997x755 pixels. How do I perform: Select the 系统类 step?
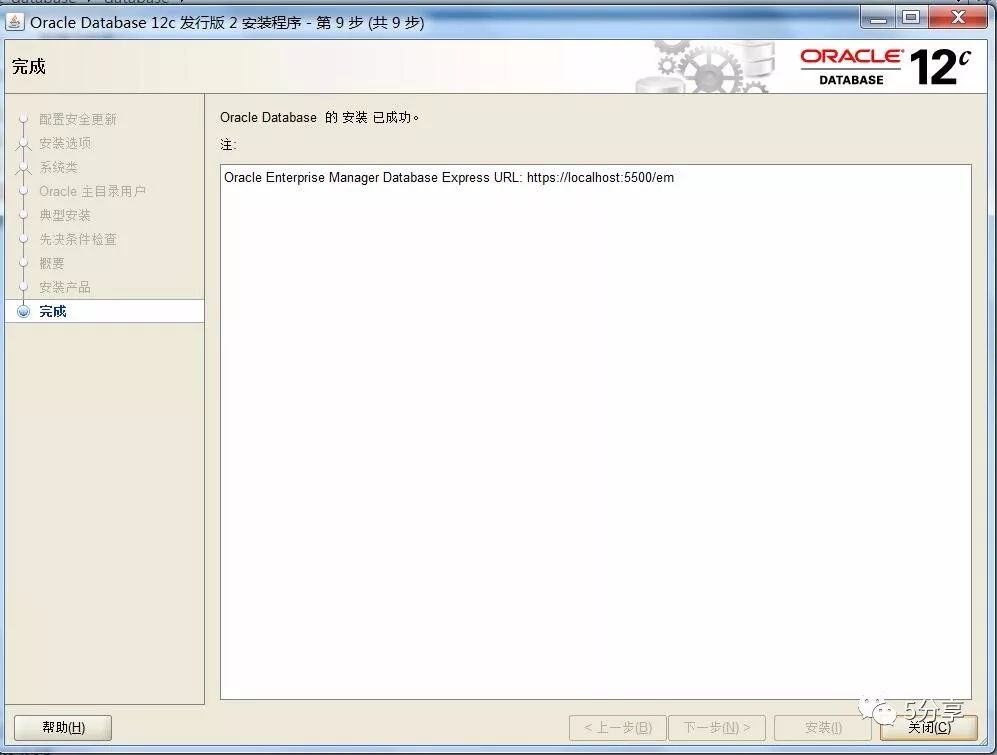click(58, 167)
